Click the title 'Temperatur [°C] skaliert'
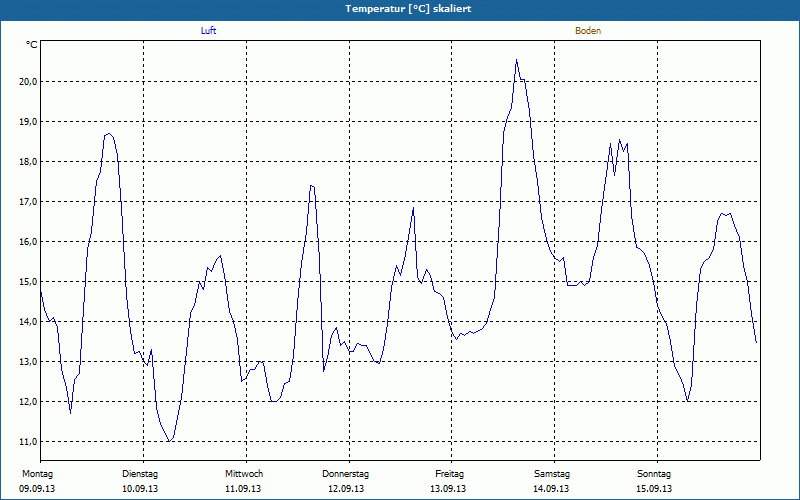Image resolution: width=800 pixels, height=500 pixels. (408, 9)
